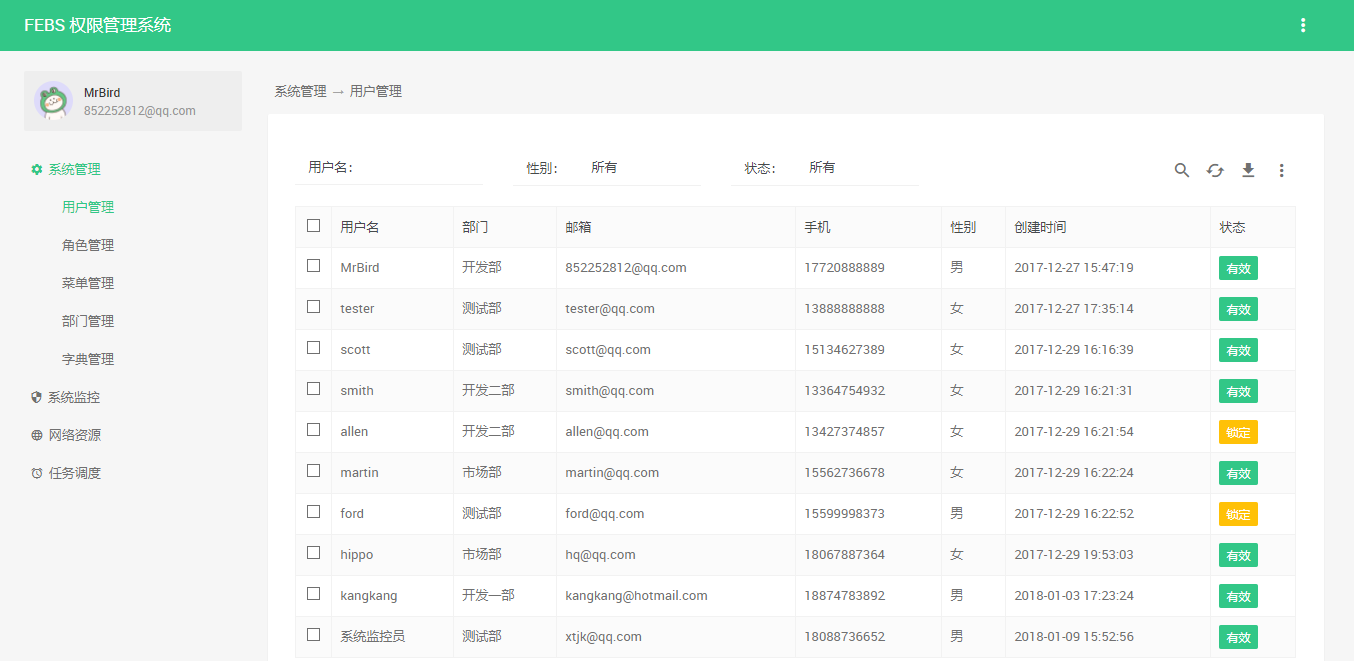Click the phone number 13888888888

[844, 308]
